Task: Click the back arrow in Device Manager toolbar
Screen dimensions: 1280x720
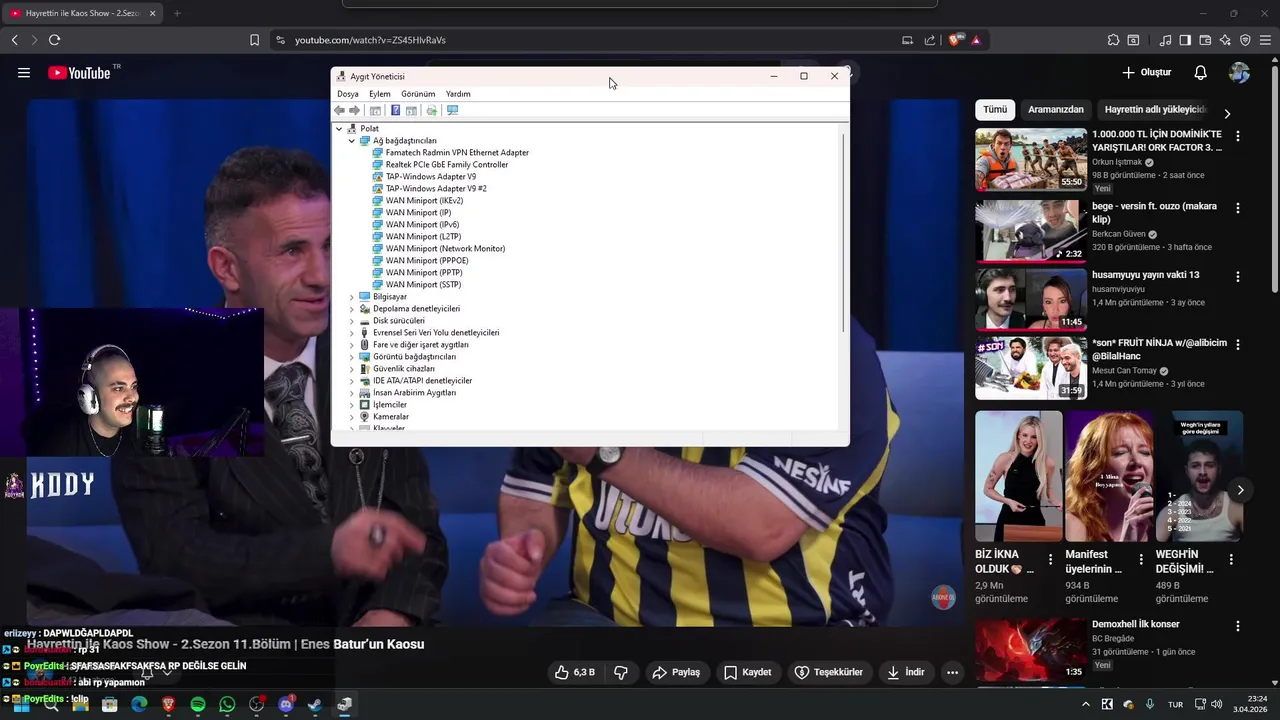Action: pos(340,110)
